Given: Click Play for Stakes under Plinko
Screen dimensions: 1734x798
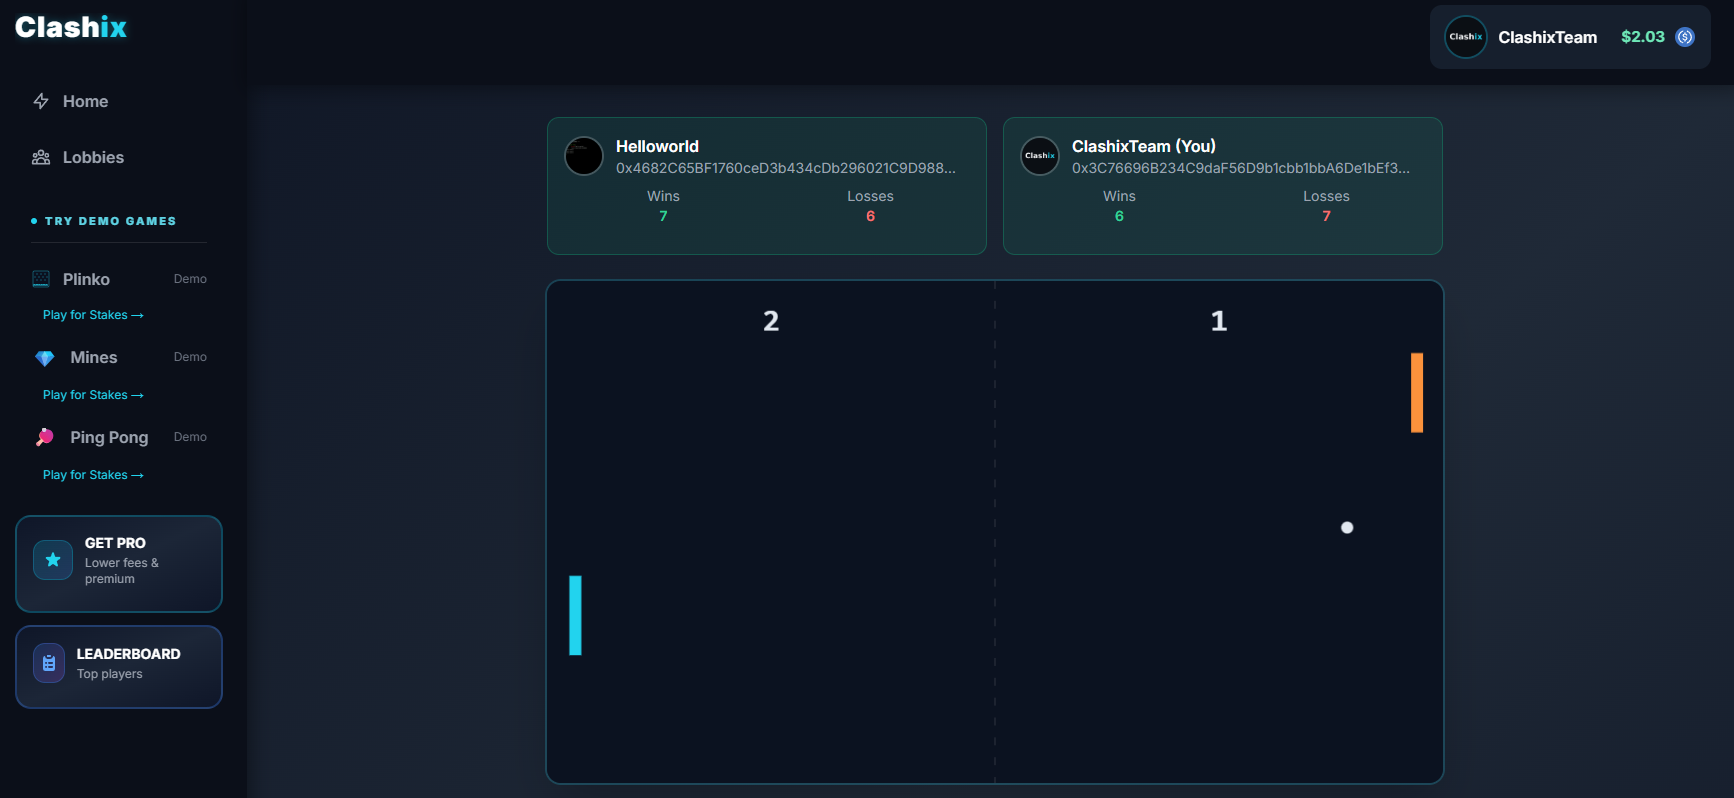Looking at the screenshot, I should tap(93, 315).
